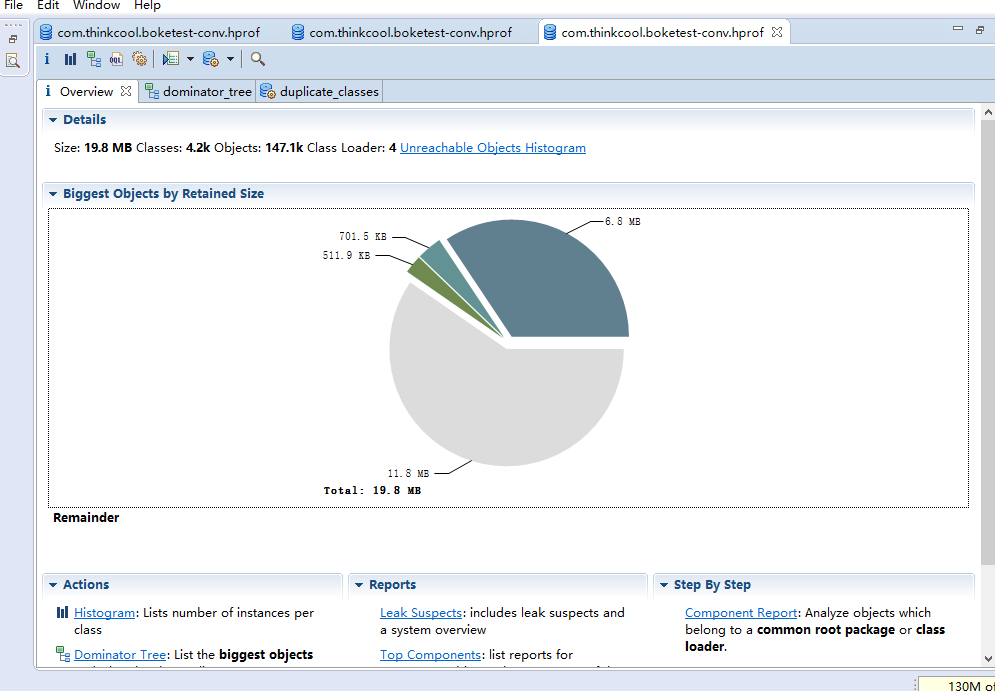Click the Dominator Tree action link
This screenshot has width=995, height=691.
pyautogui.click(x=120, y=654)
